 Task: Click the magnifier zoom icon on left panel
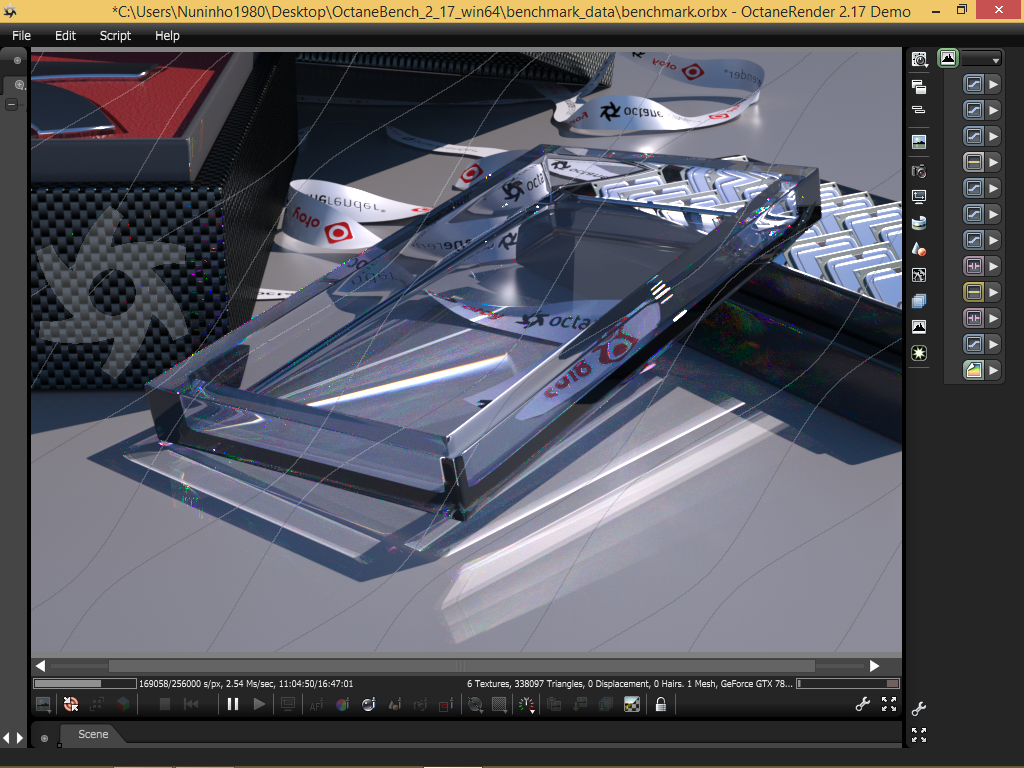19,85
